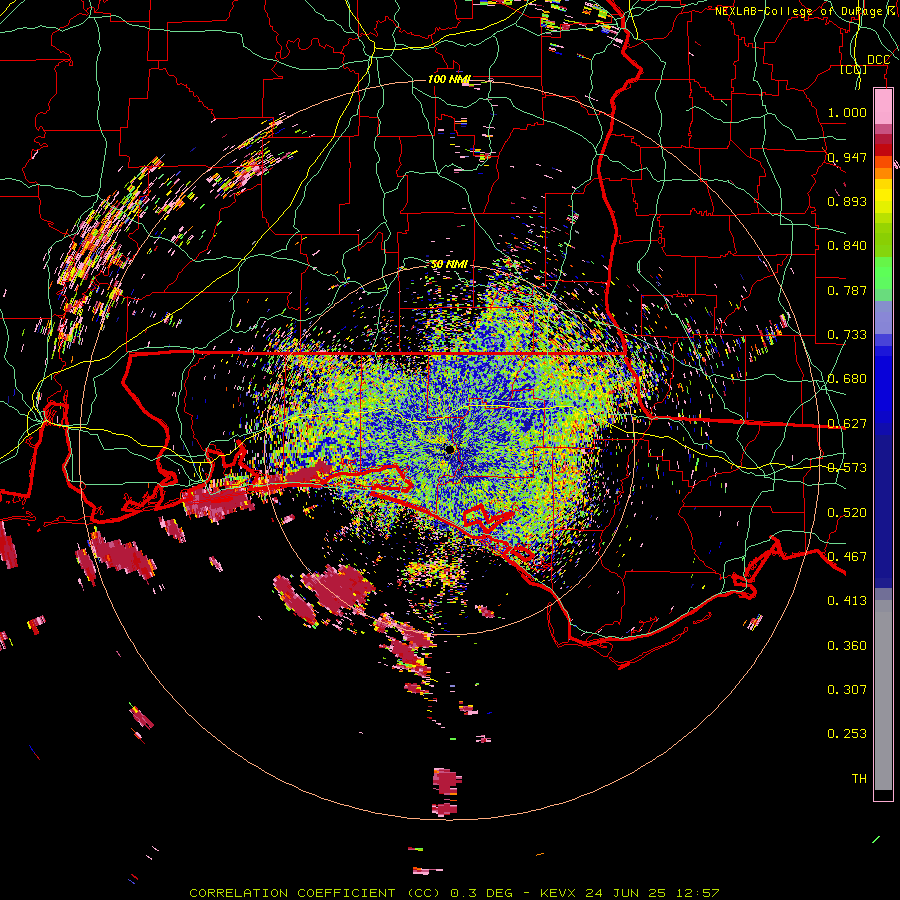Click the 0.413 scale value

(847, 600)
